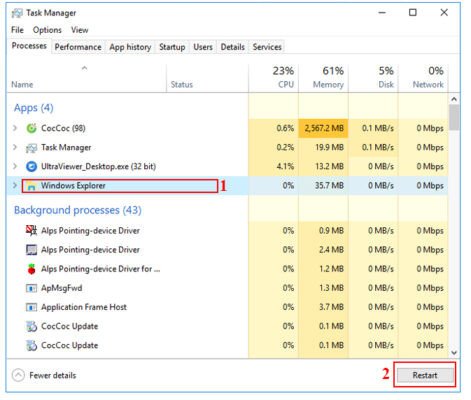Click the scrollbar up arrow
Image resolution: width=471 pixels, height=400 pixels.
[x=454, y=99]
